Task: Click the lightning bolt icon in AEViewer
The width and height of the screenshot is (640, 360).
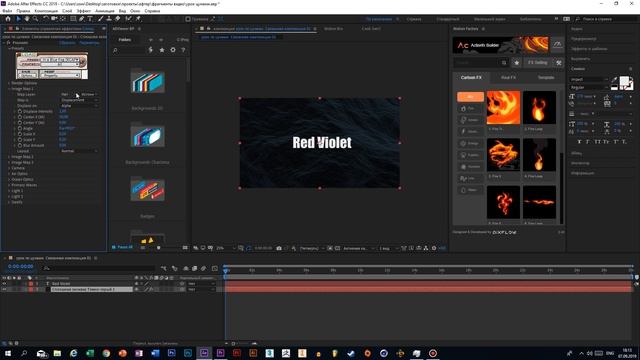Action: point(151,50)
